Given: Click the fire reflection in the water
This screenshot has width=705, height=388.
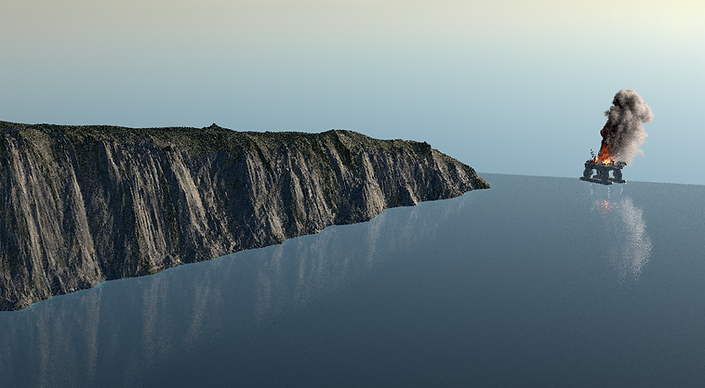Looking at the screenshot, I should point(603,206).
